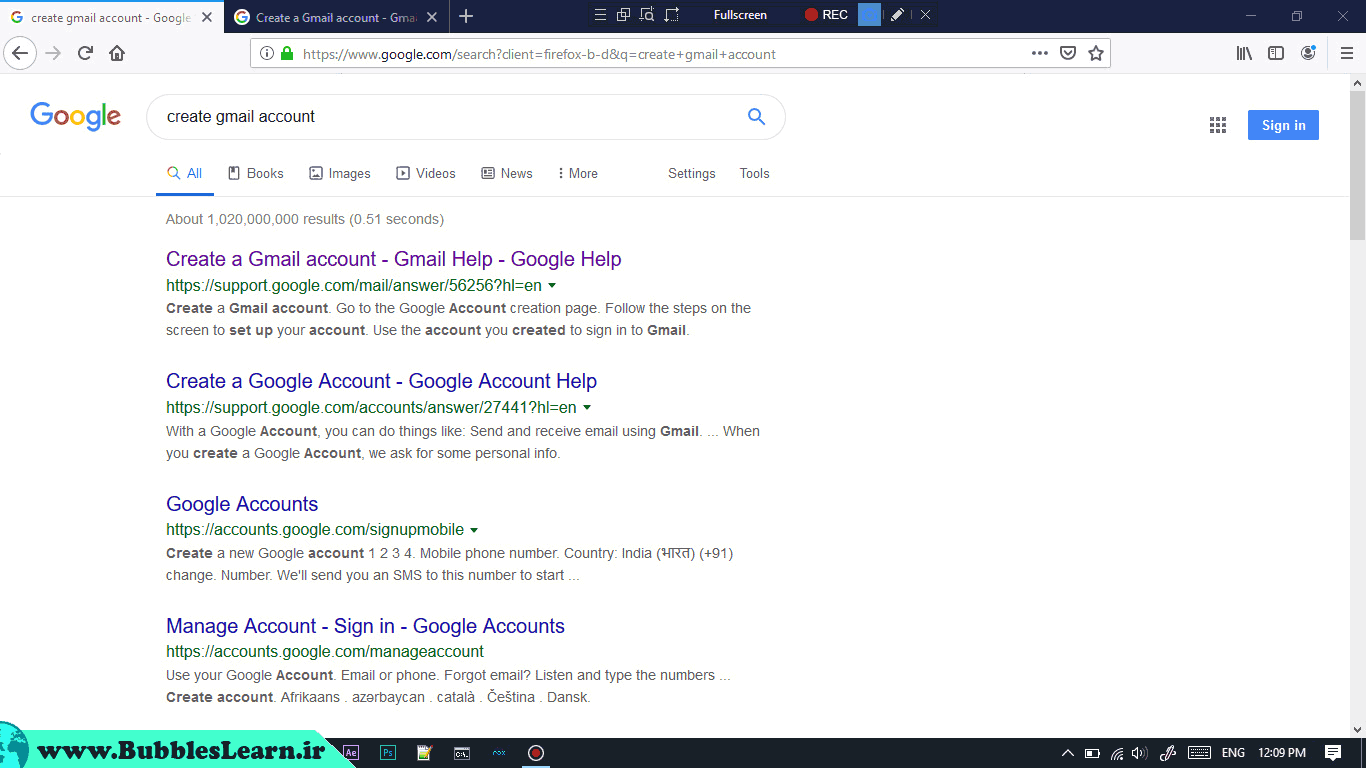1366x768 pixels.
Task: Click the blue magnifier search button
Action: pos(756,117)
